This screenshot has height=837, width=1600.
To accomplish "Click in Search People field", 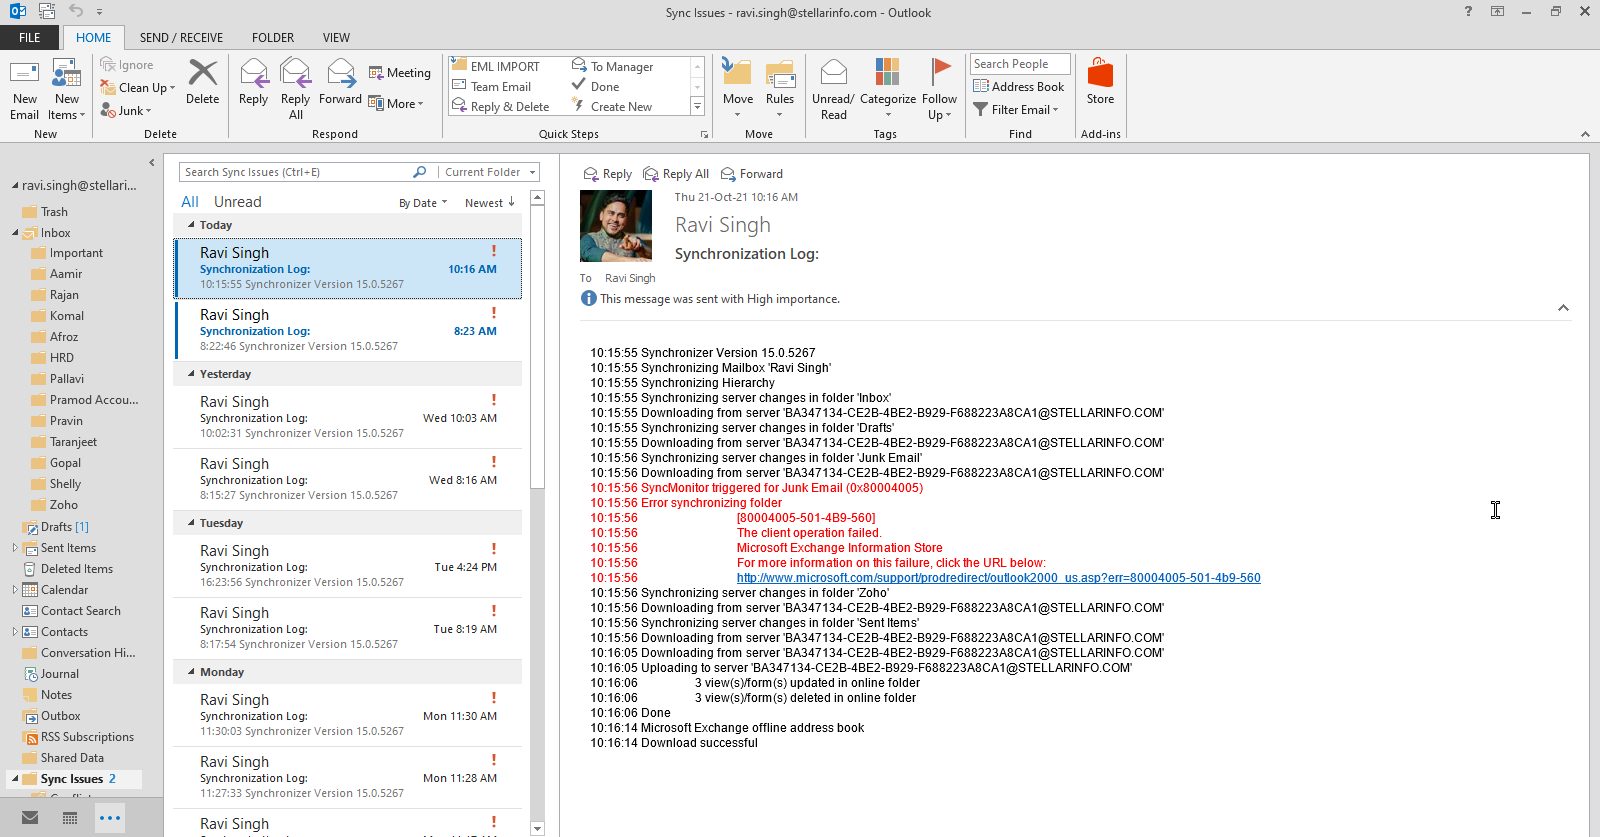I will (1020, 64).
